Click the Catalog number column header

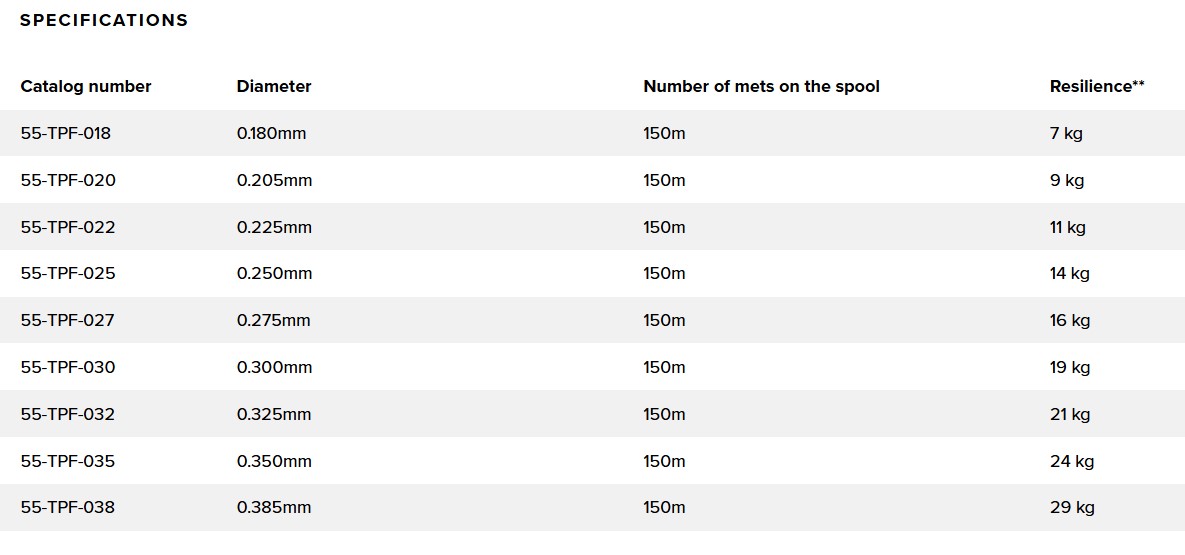[86, 86]
